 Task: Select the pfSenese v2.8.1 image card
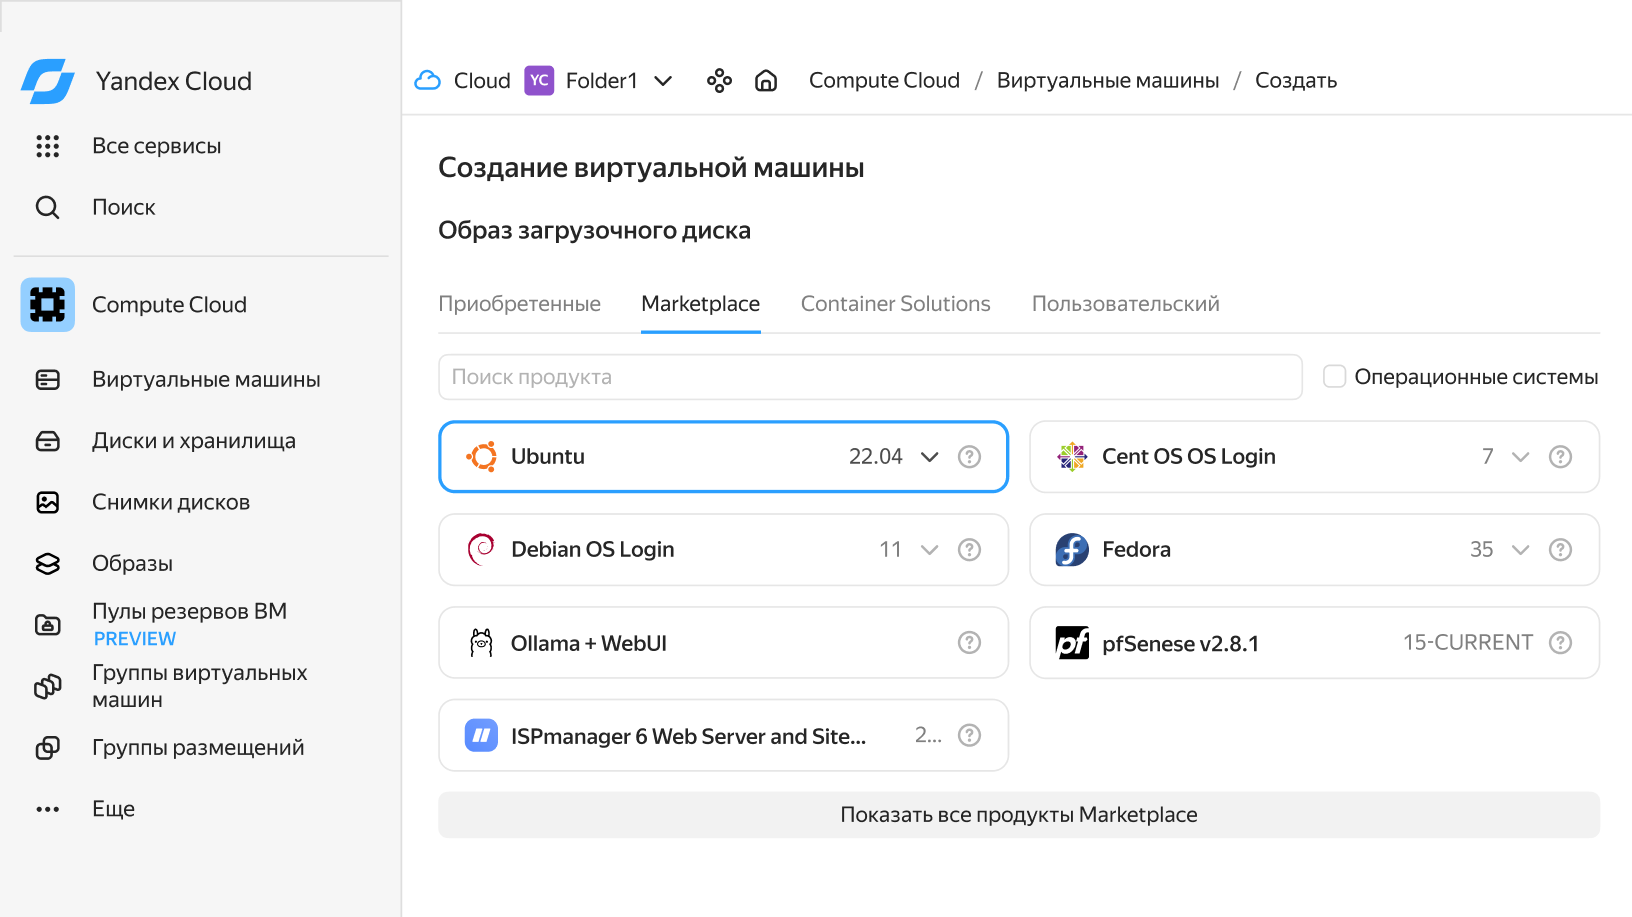tap(1250, 643)
